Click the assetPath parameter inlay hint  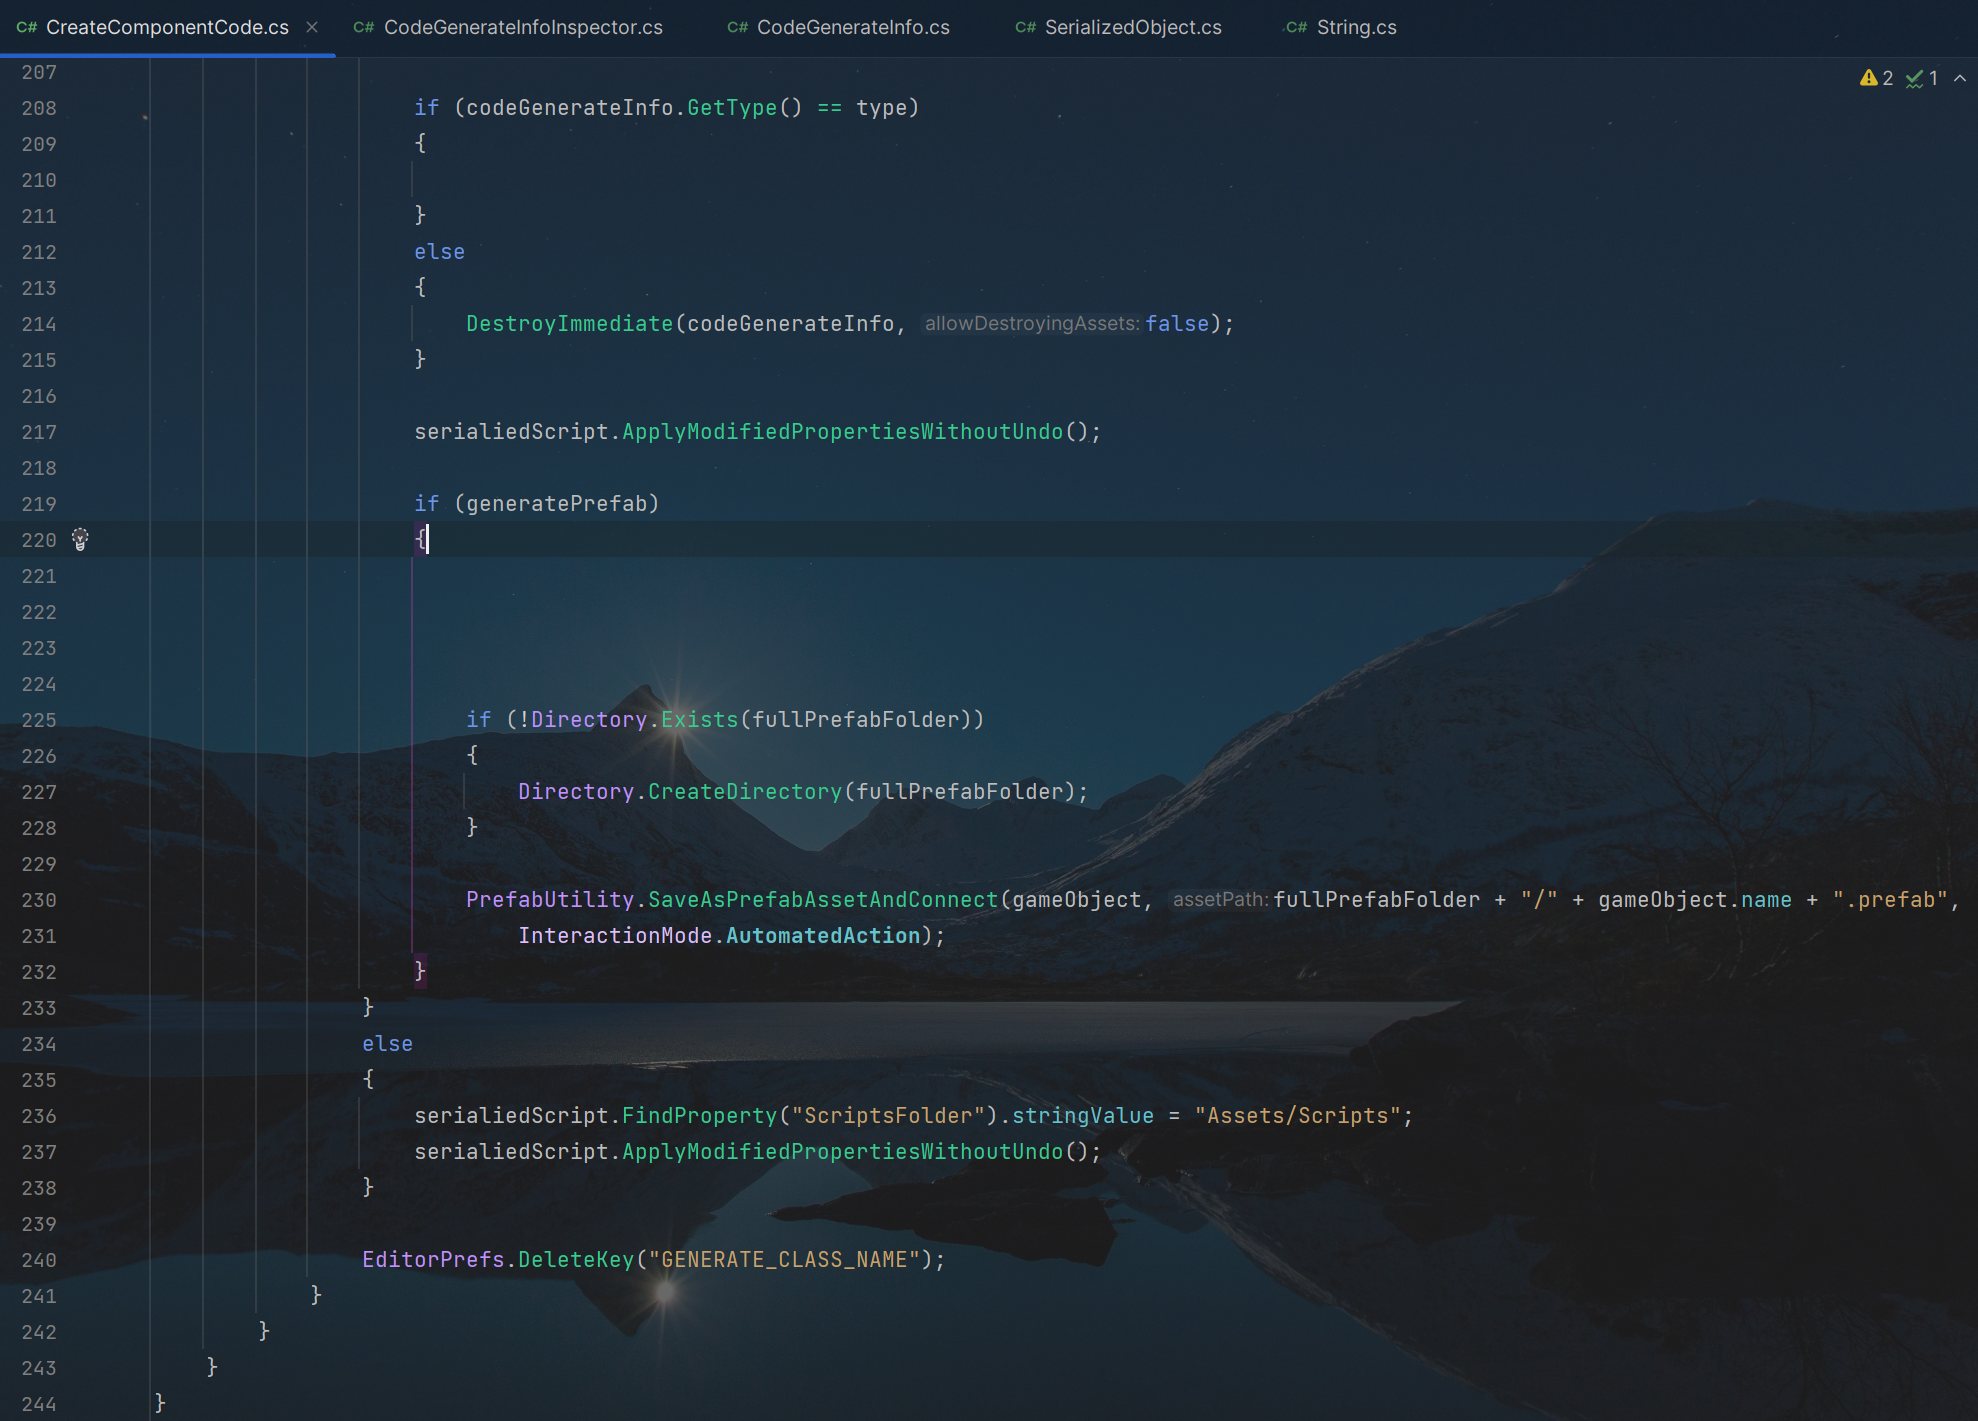1219,900
